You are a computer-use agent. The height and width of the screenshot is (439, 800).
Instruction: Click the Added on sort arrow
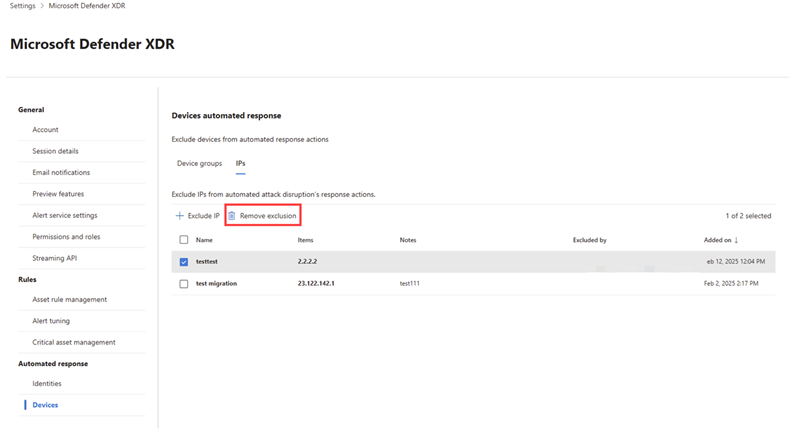pos(736,240)
